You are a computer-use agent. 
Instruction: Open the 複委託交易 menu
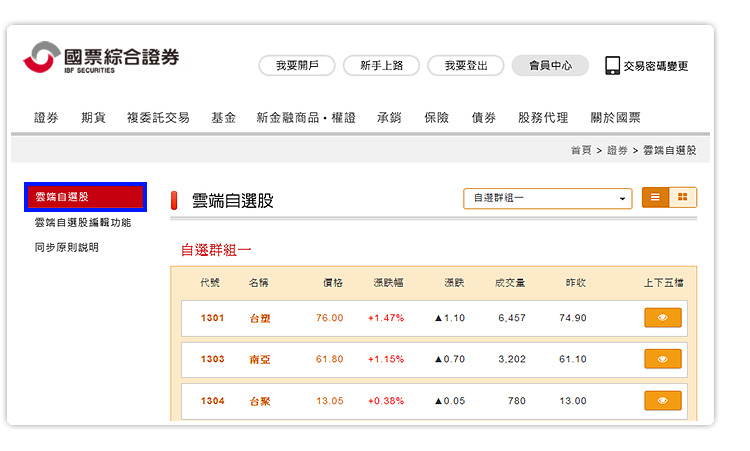coord(158,118)
